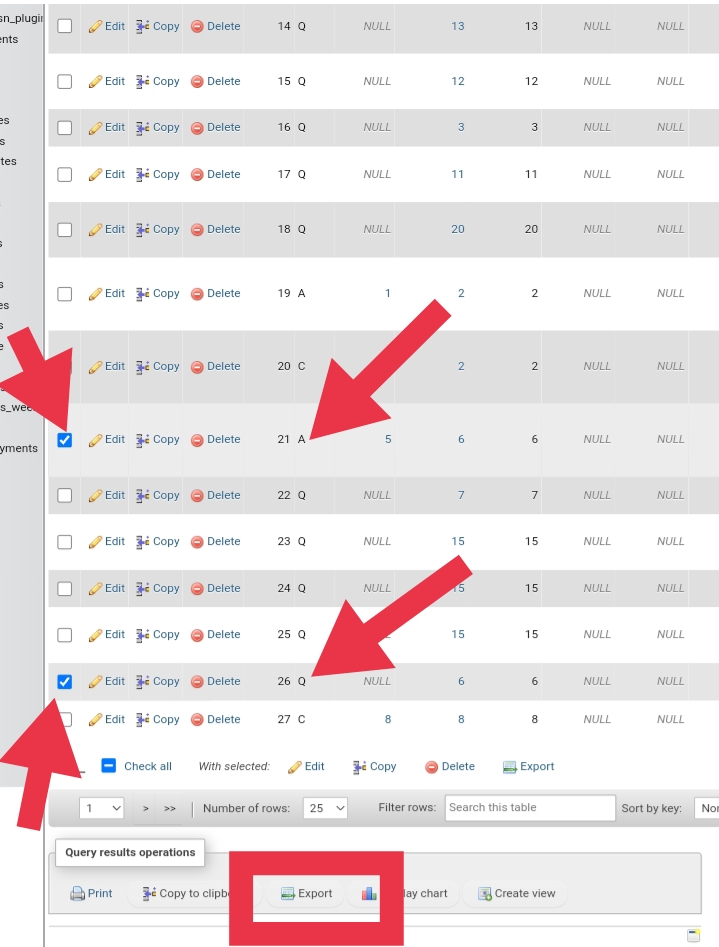Uncheck the checkbox for row 21
The width and height of the screenshot is (719, 947).
65,440
